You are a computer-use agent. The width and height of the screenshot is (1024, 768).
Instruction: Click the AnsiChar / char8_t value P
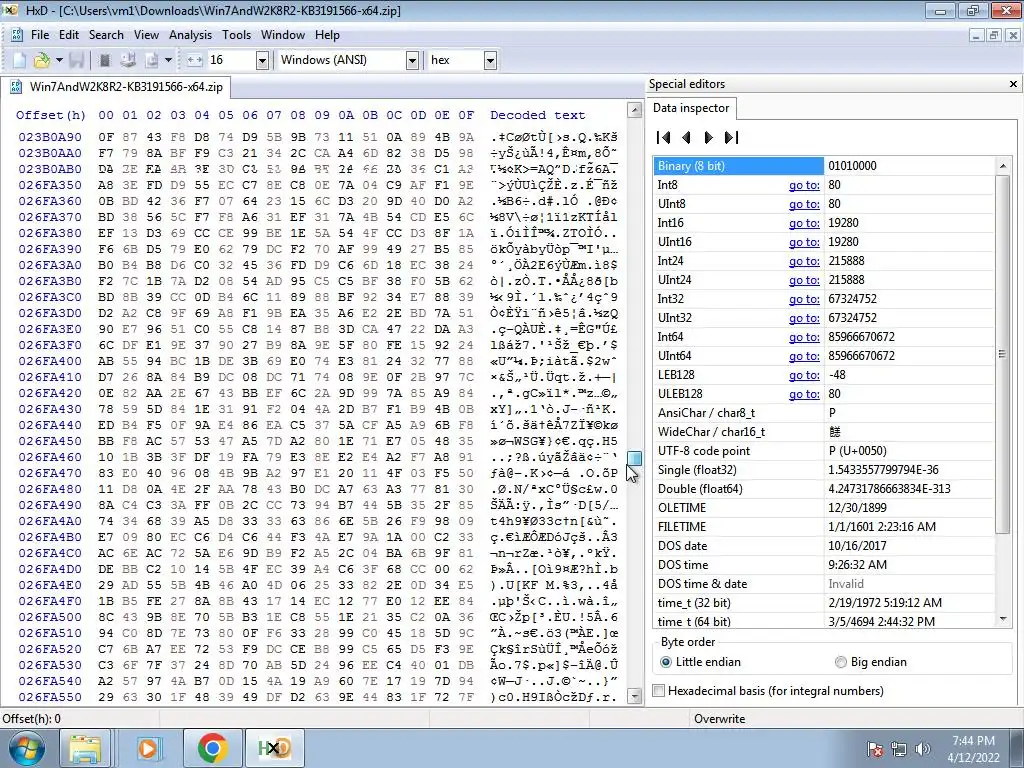point(832,413)
